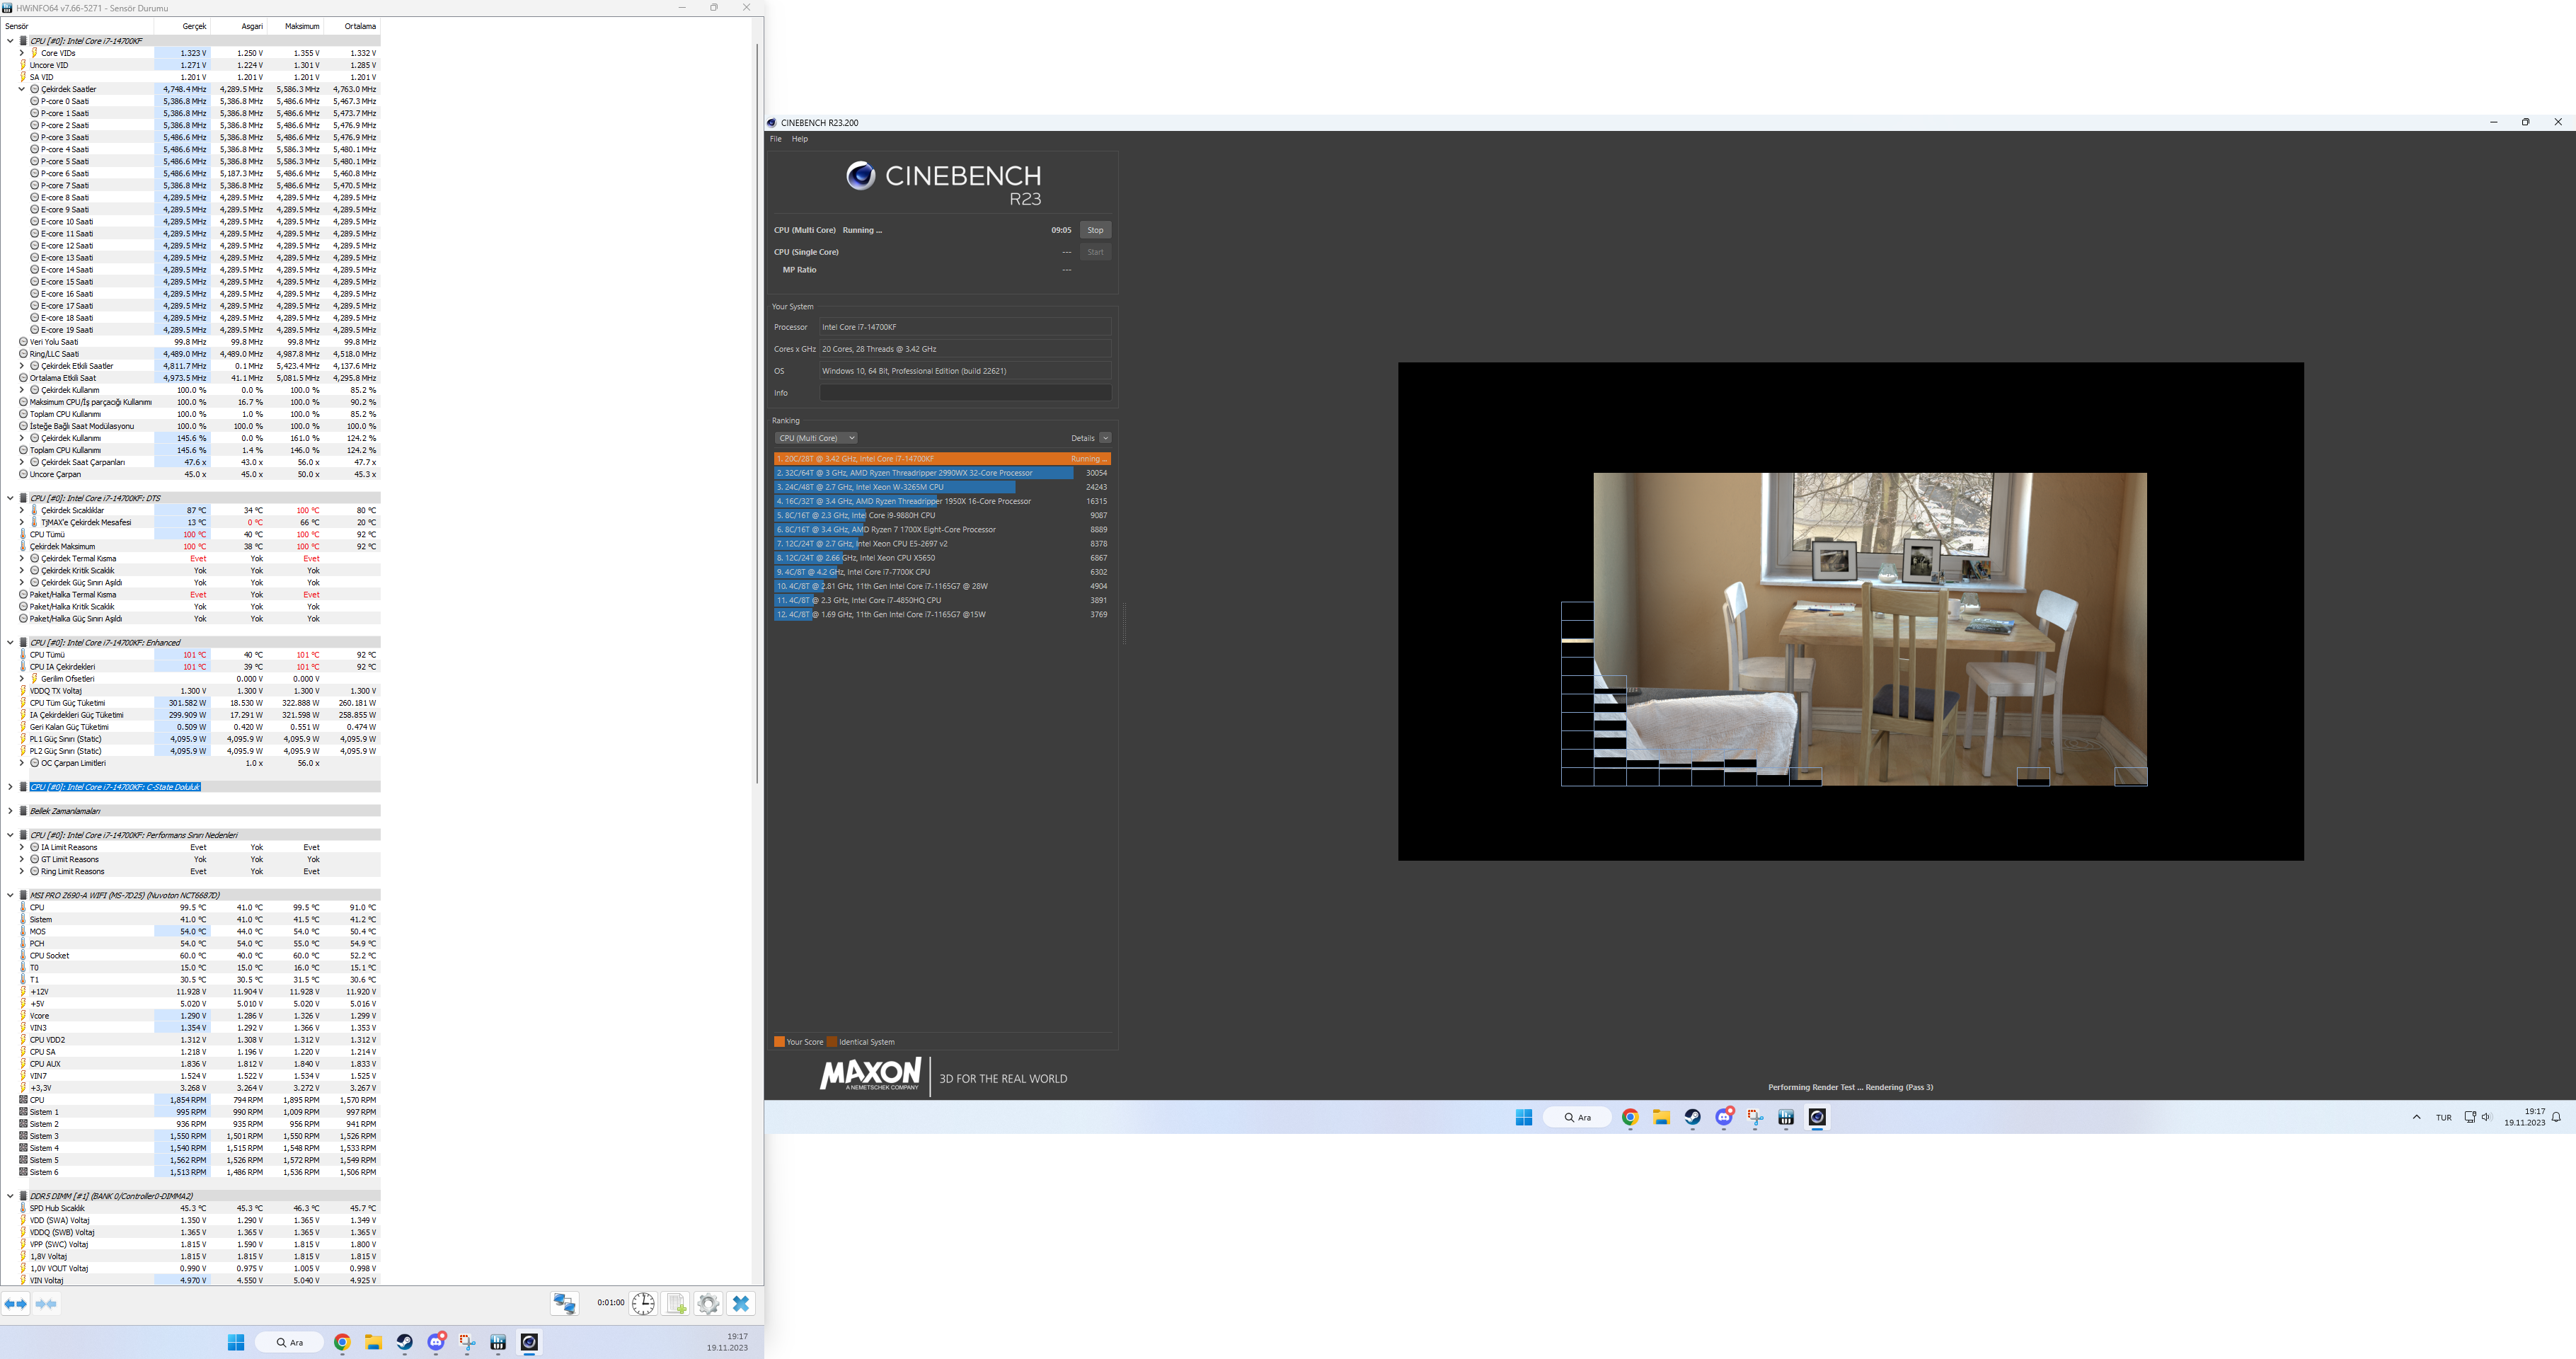The height and width of the screenshot is (1359, 2576).
Task: Show hidden tray icons chevron
Action: 2417,1118
